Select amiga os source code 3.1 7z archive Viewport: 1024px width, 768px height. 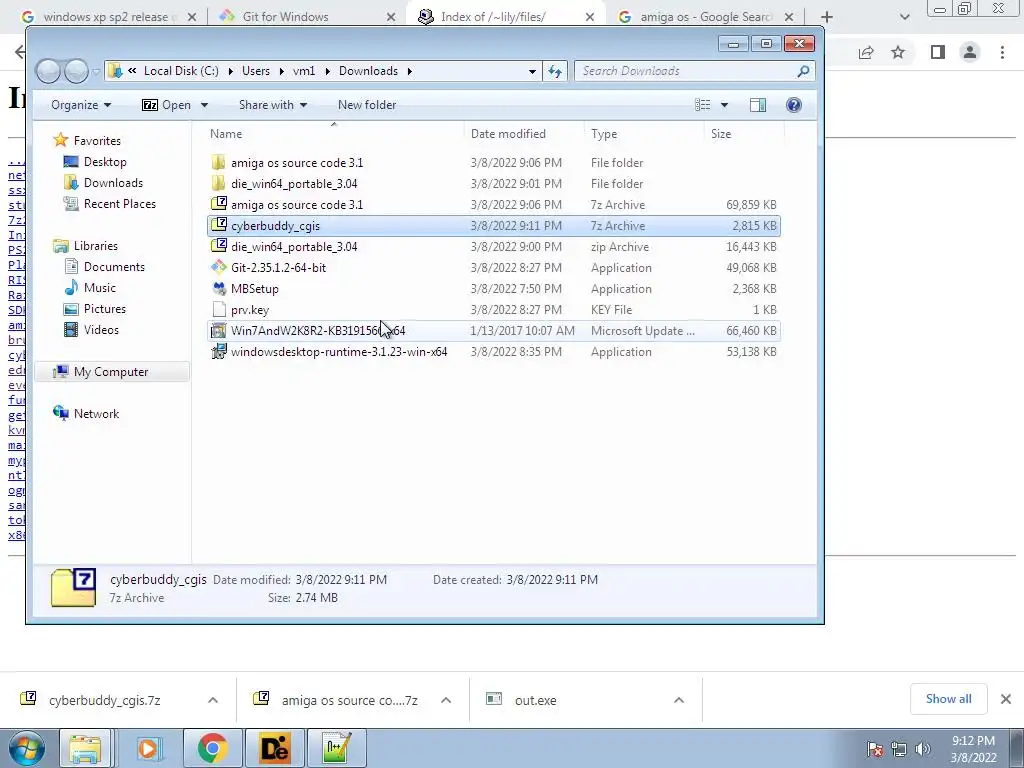[x=493, y=204]
